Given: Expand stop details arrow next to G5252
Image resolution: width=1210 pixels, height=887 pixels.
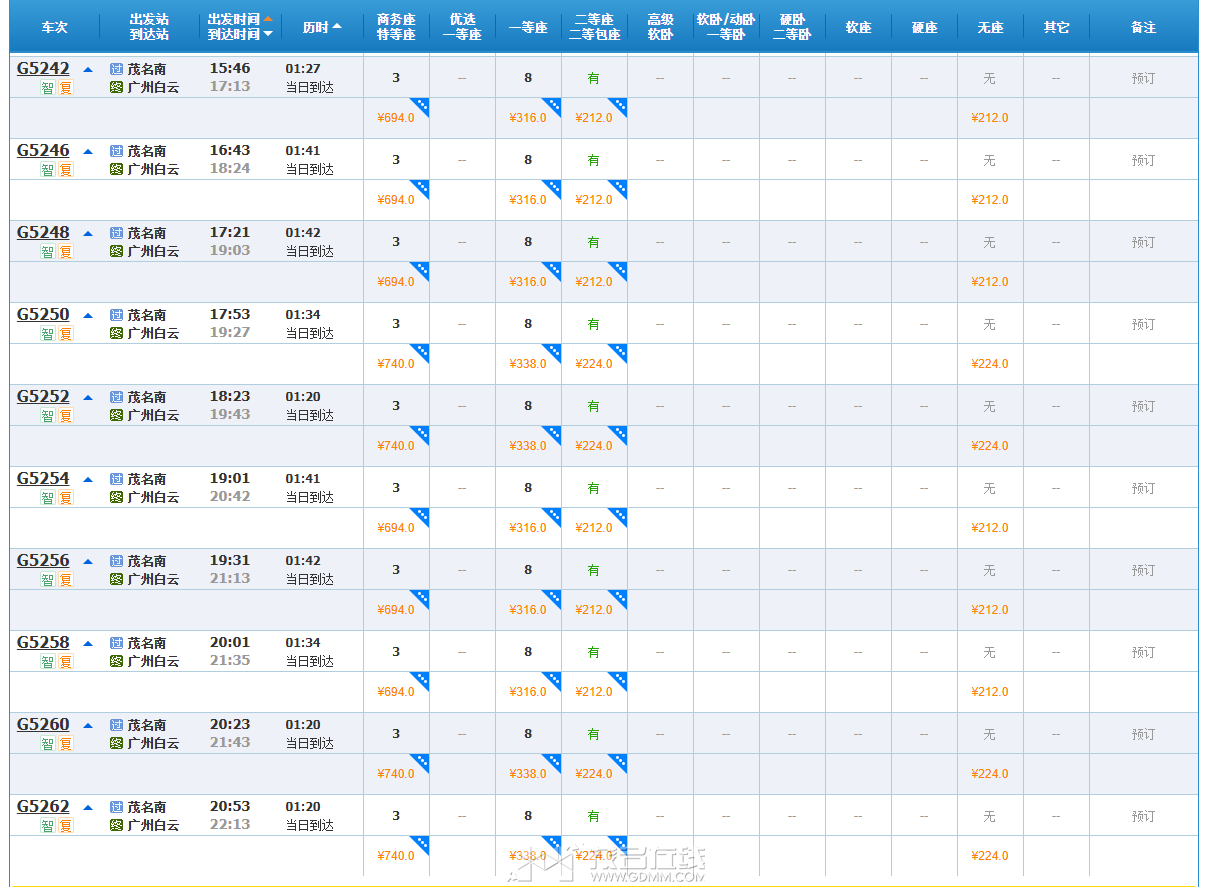Looking at the screenshot, I should (x=88, y=397).
